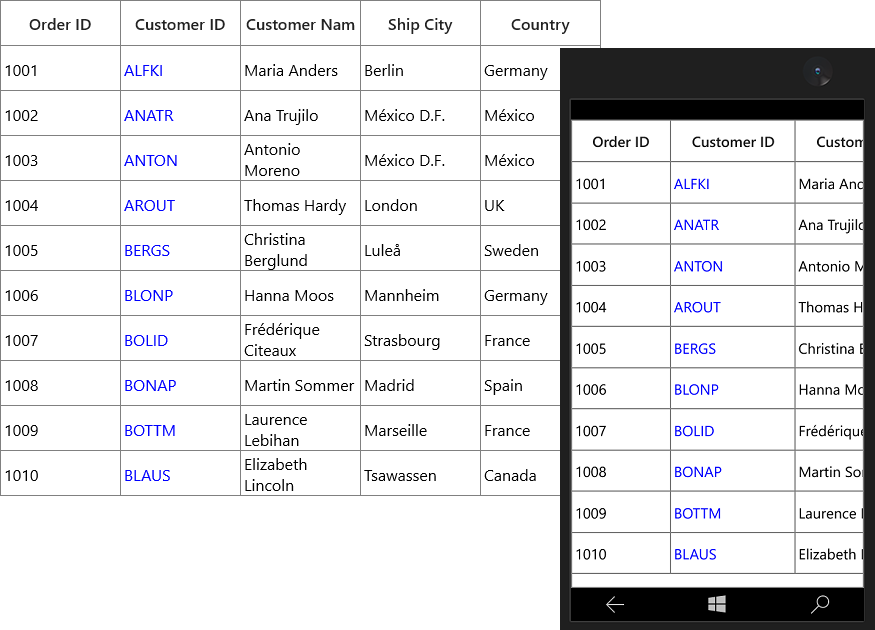This screenshot has width=875, height=630.
Task: Tap AROUT link in phone grid
Action: pos(697,307)
